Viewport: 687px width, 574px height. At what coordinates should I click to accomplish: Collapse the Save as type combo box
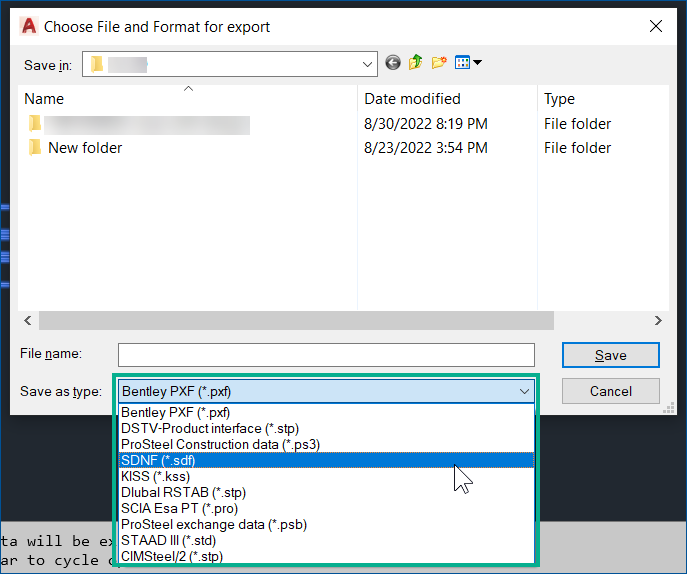coord(524,391)
